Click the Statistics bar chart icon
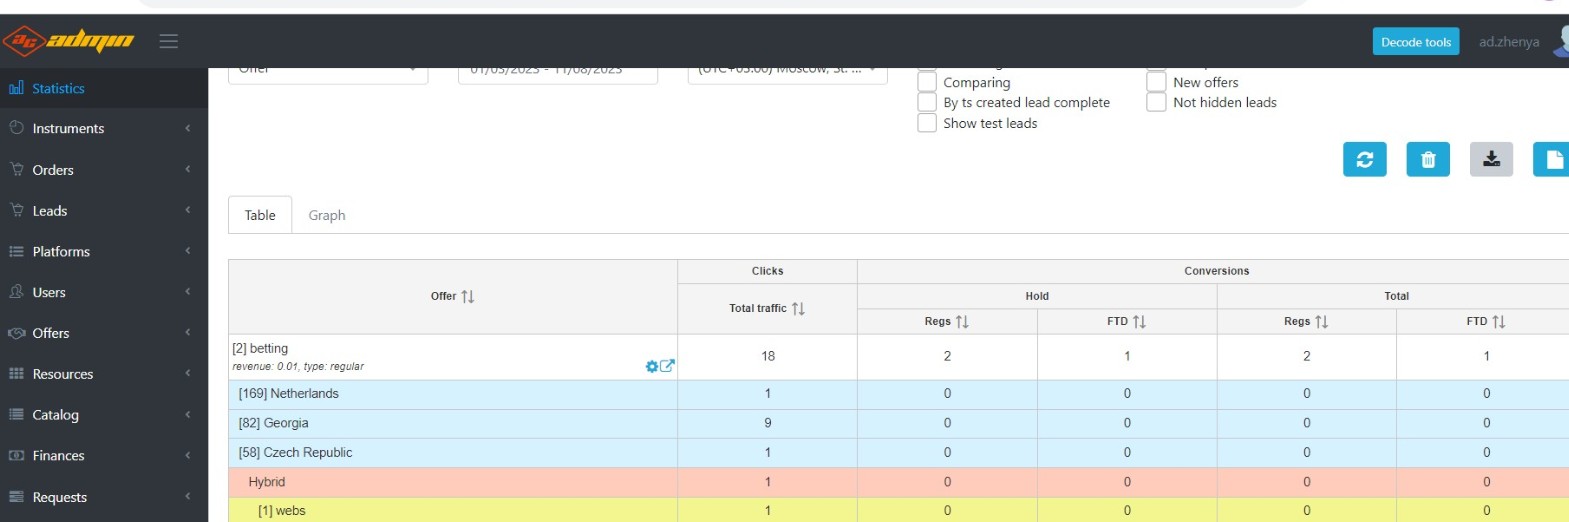The image size is (1569, 522). pos(16,88)
